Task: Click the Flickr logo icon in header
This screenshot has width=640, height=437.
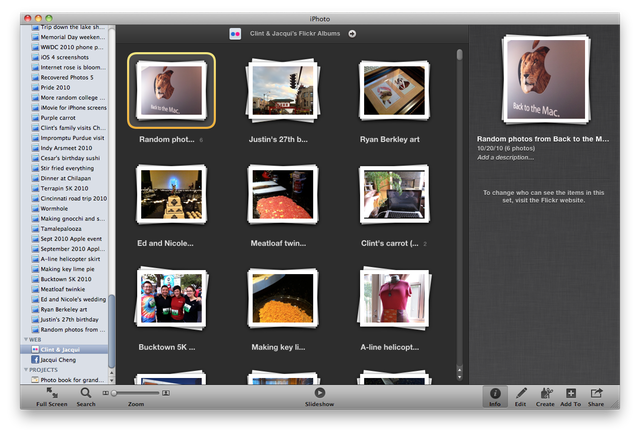Action: tap(235, 34)
